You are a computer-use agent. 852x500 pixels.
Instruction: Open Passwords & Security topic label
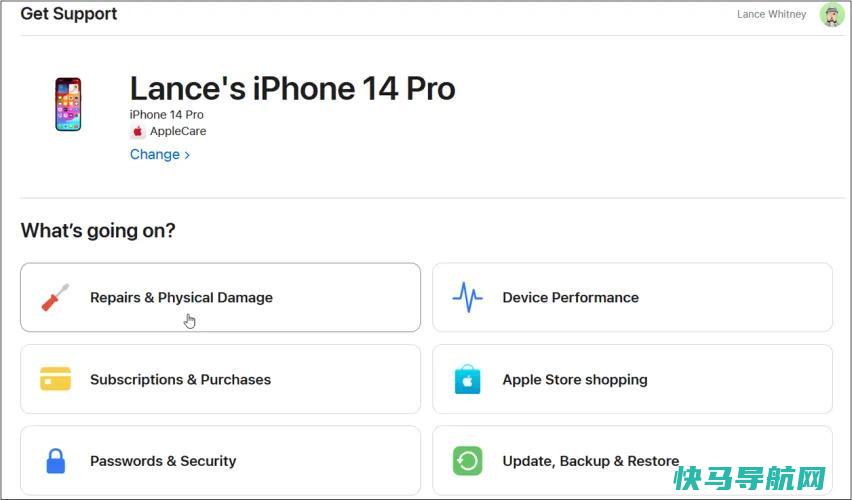point(163,461)
